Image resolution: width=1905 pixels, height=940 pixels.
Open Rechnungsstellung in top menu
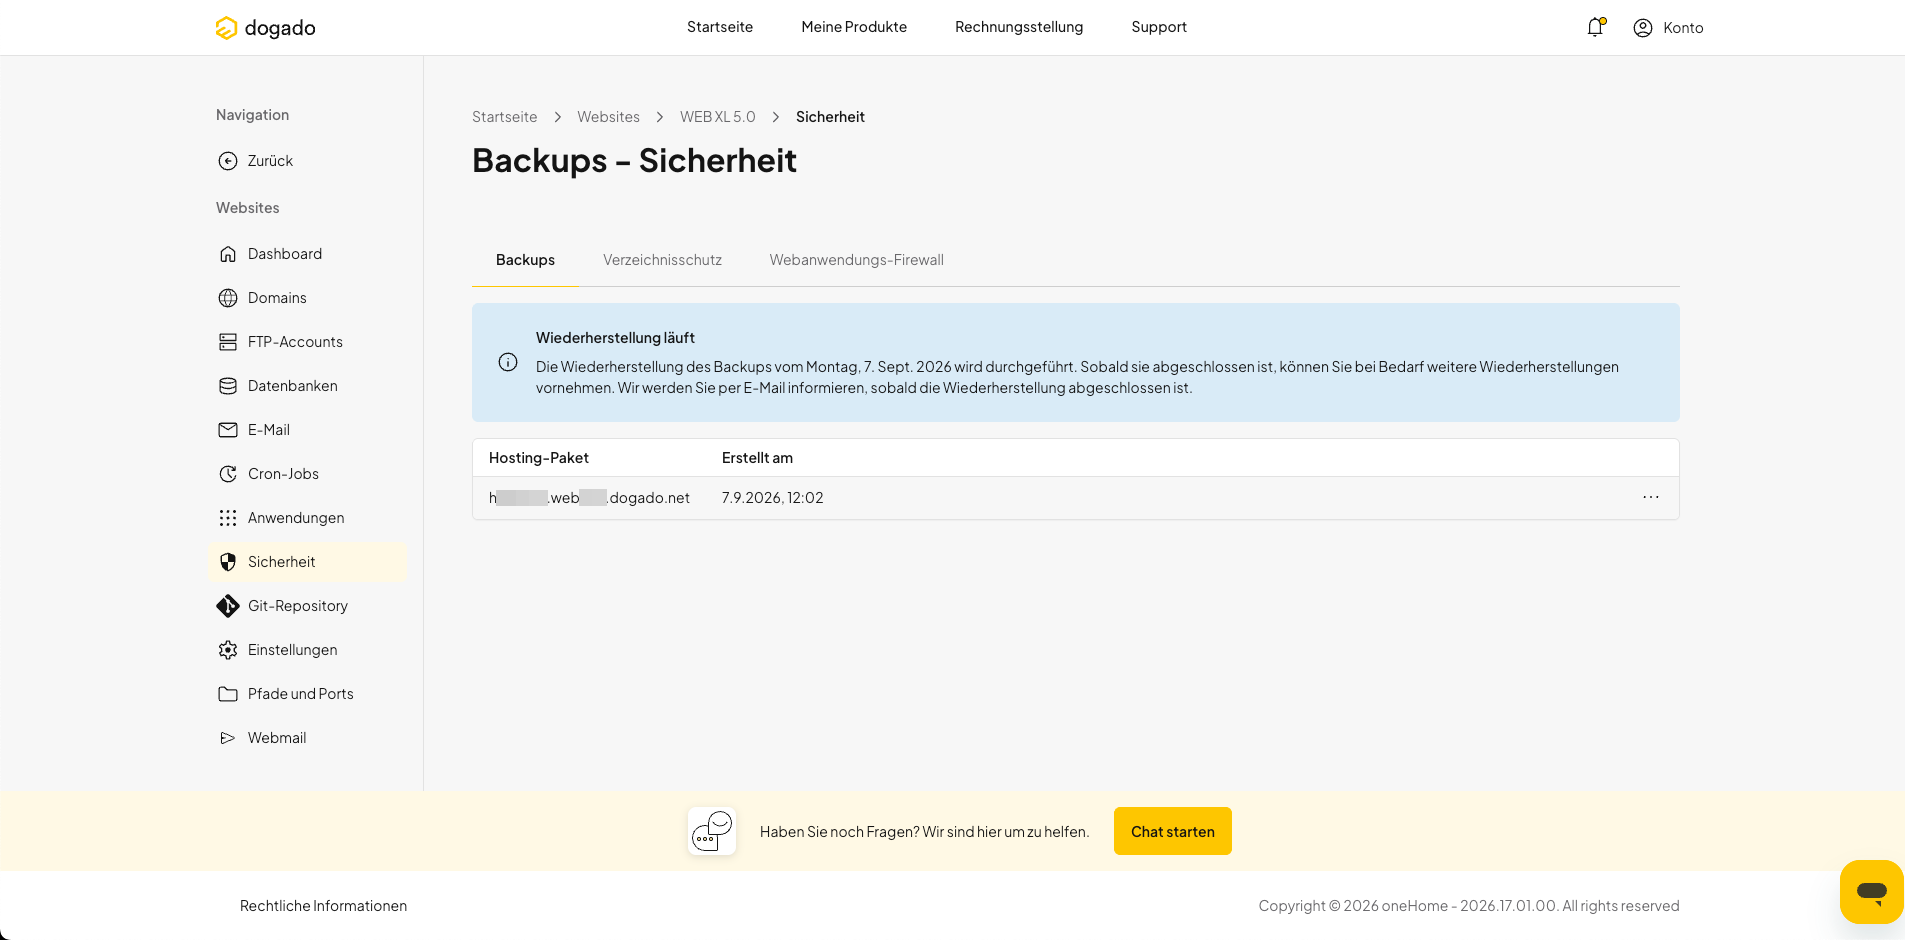click(x=1019, y=27)
